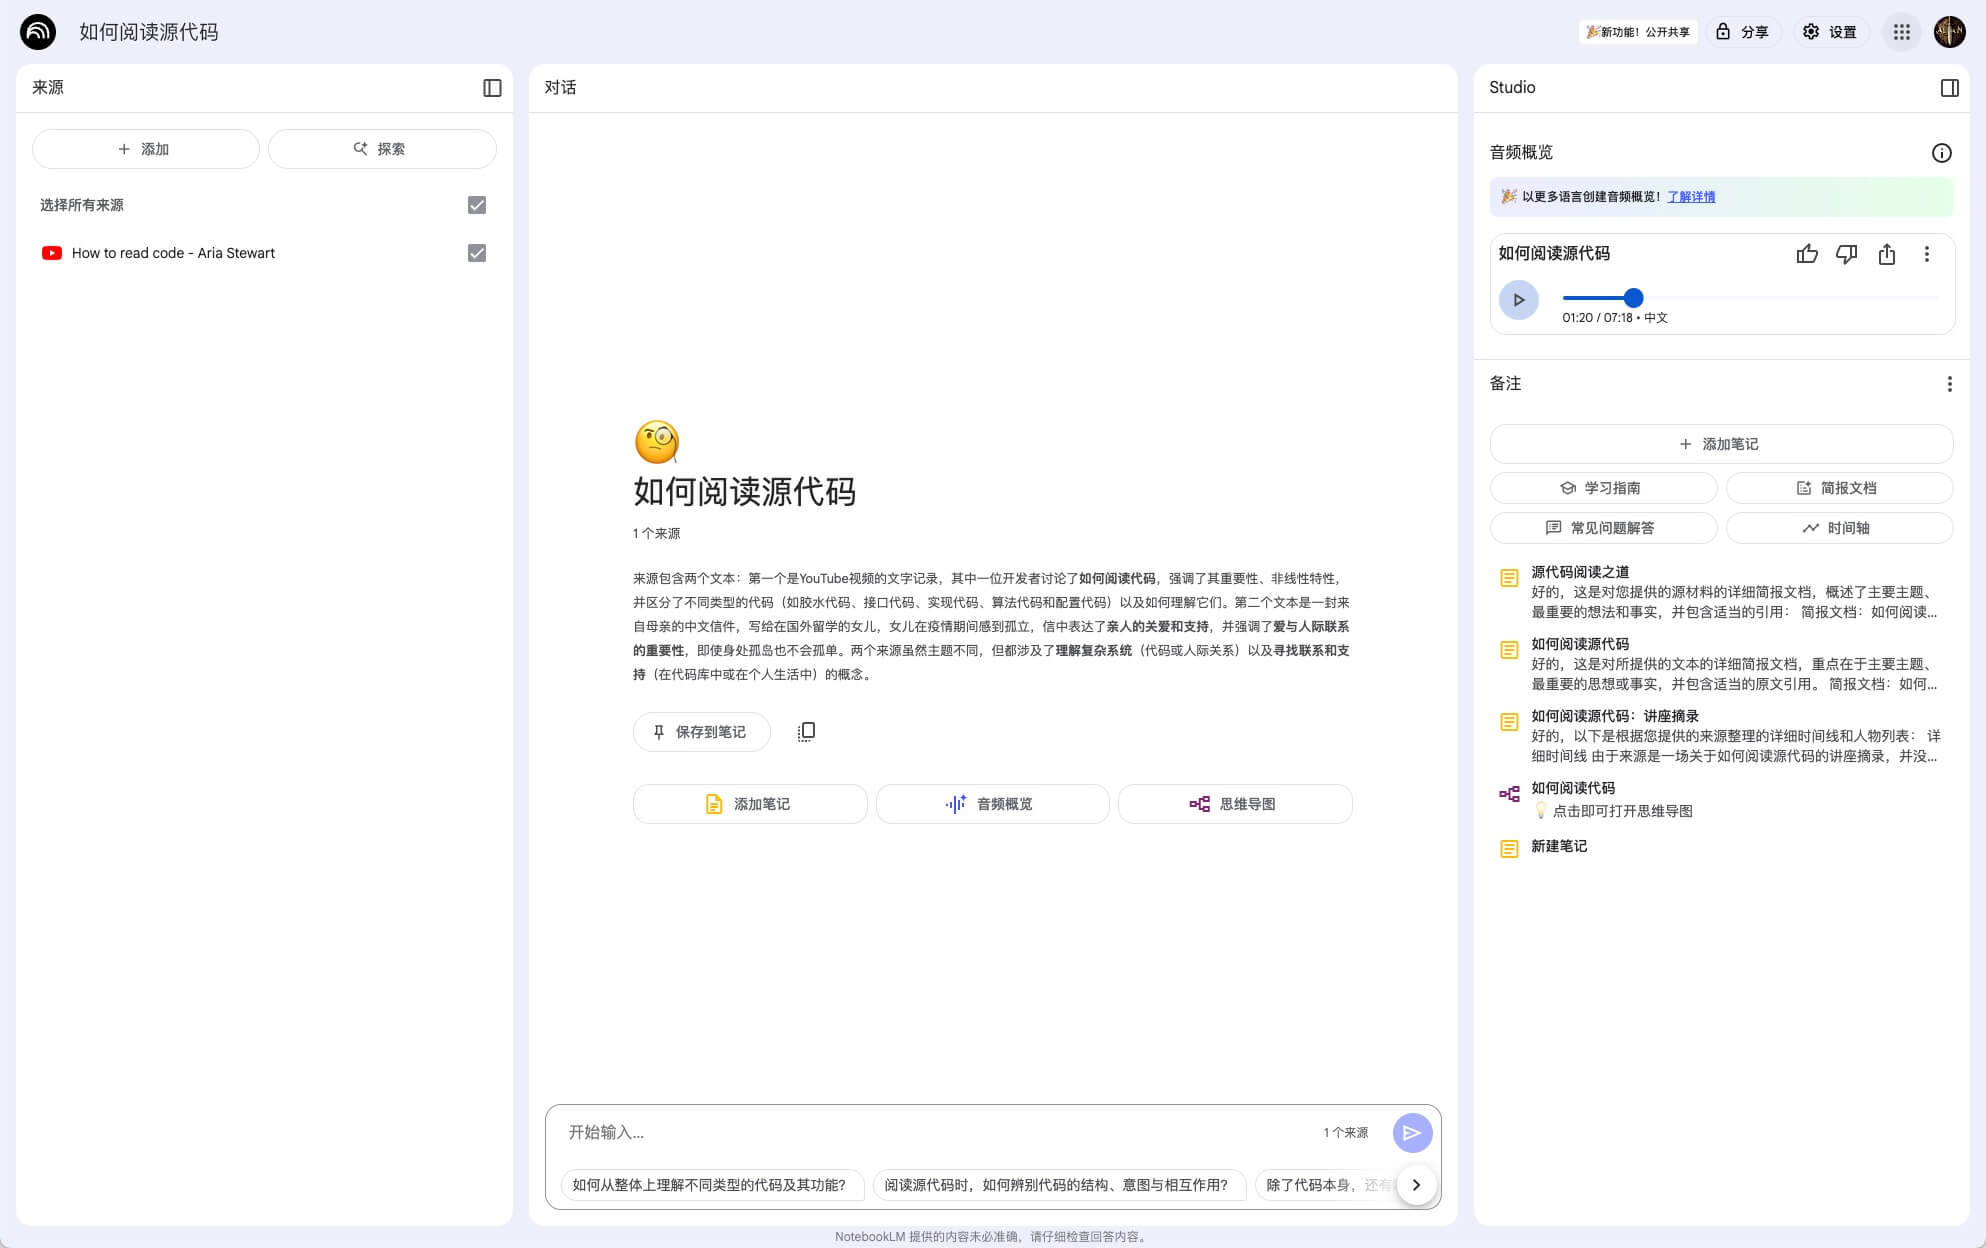Screen dimensions: 1986x1248
Task: Click the notebook title 如何阅读源代码 in the header
Action: click(x=148, y=32)
